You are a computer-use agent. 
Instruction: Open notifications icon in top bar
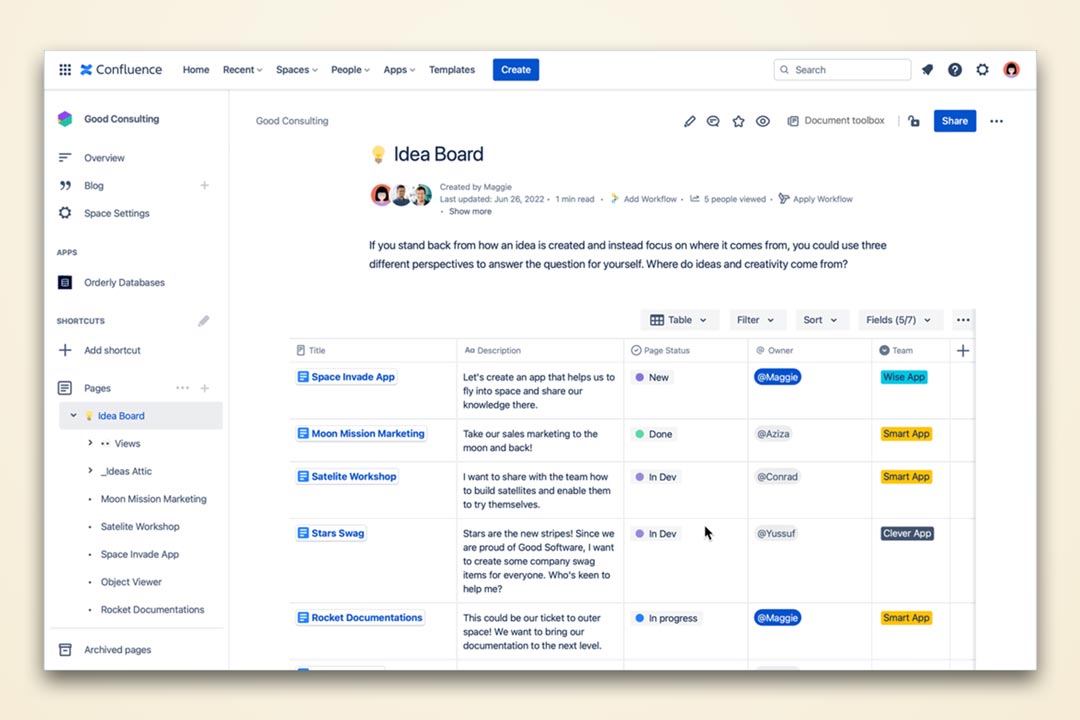tap(927, 70)
